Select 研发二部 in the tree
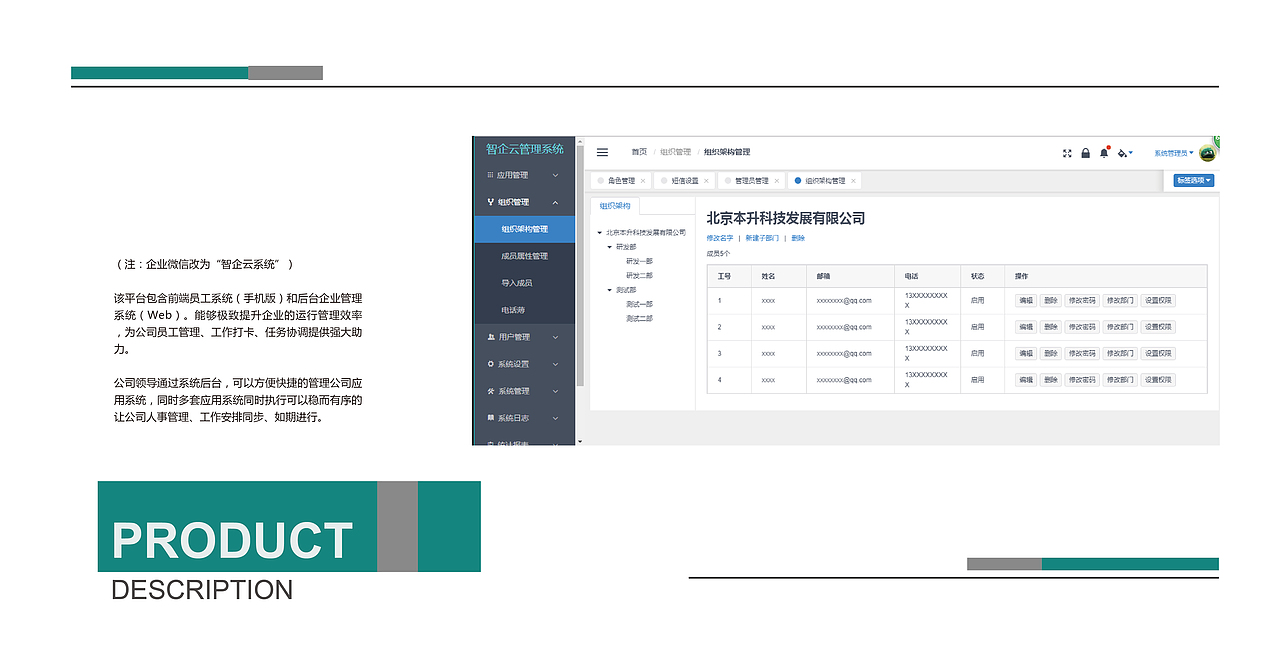This screenshot has height=648, width=1280. tap(639, 275)
